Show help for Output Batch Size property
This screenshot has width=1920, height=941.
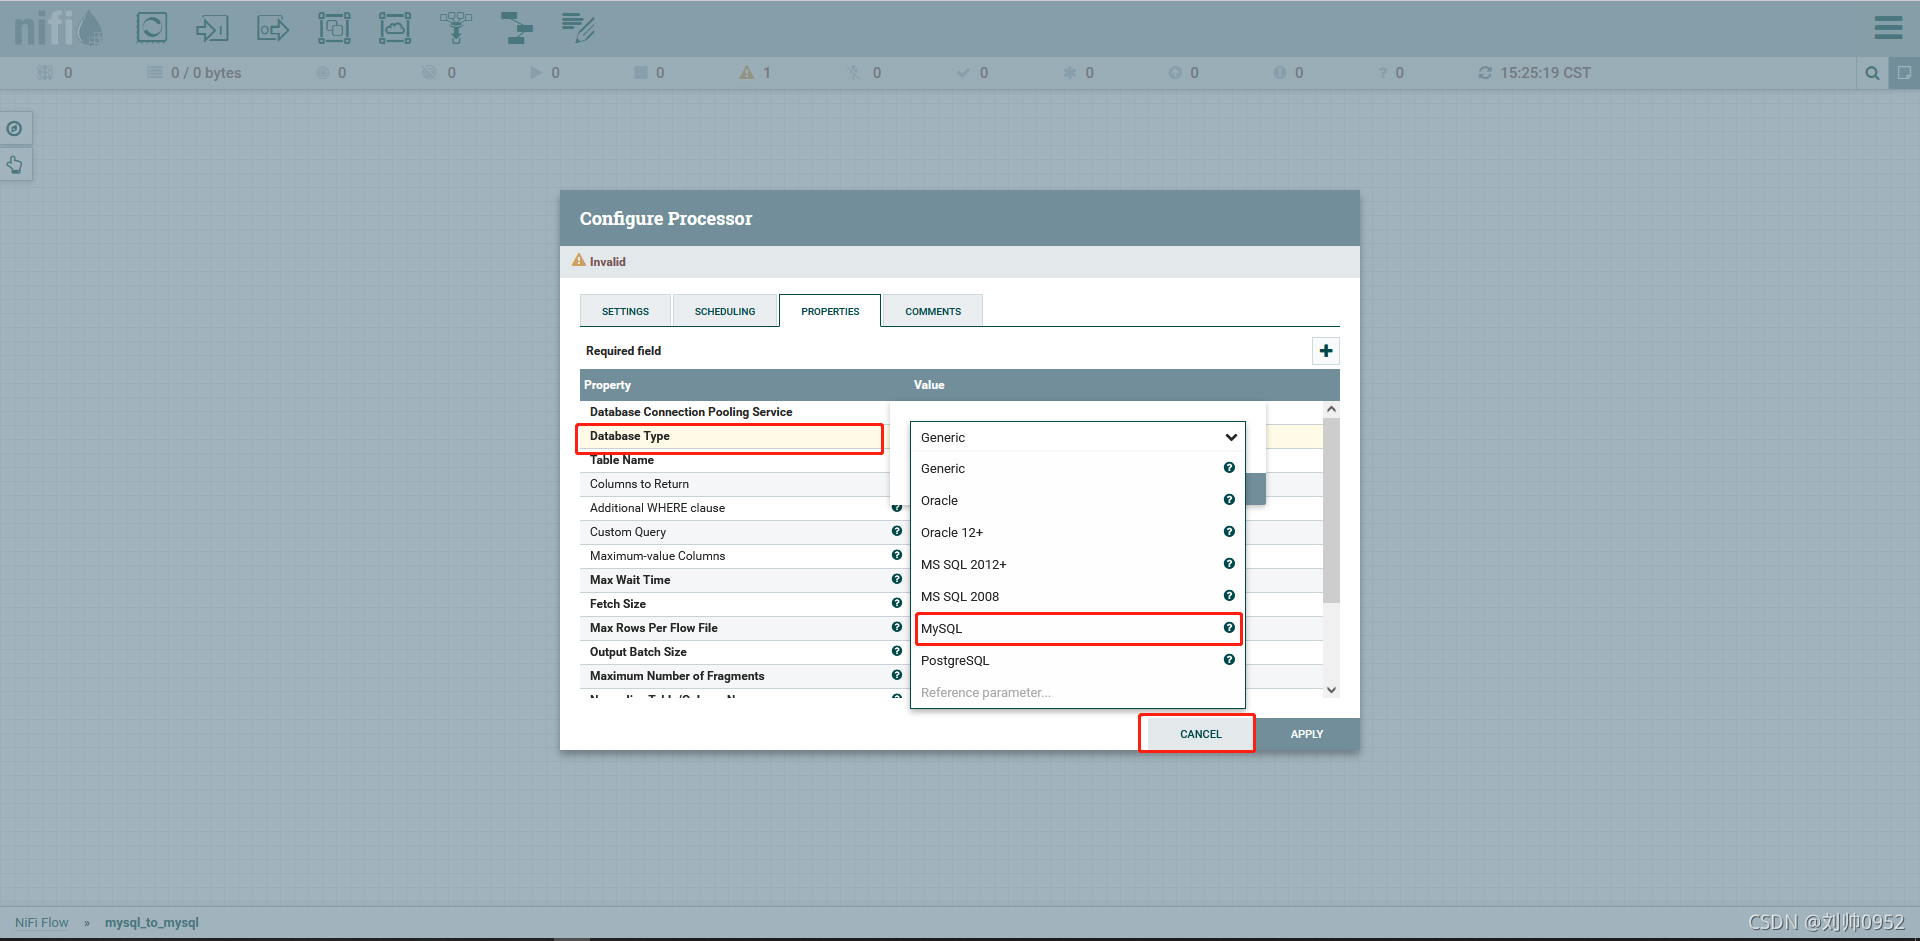[x=897, y=651]
